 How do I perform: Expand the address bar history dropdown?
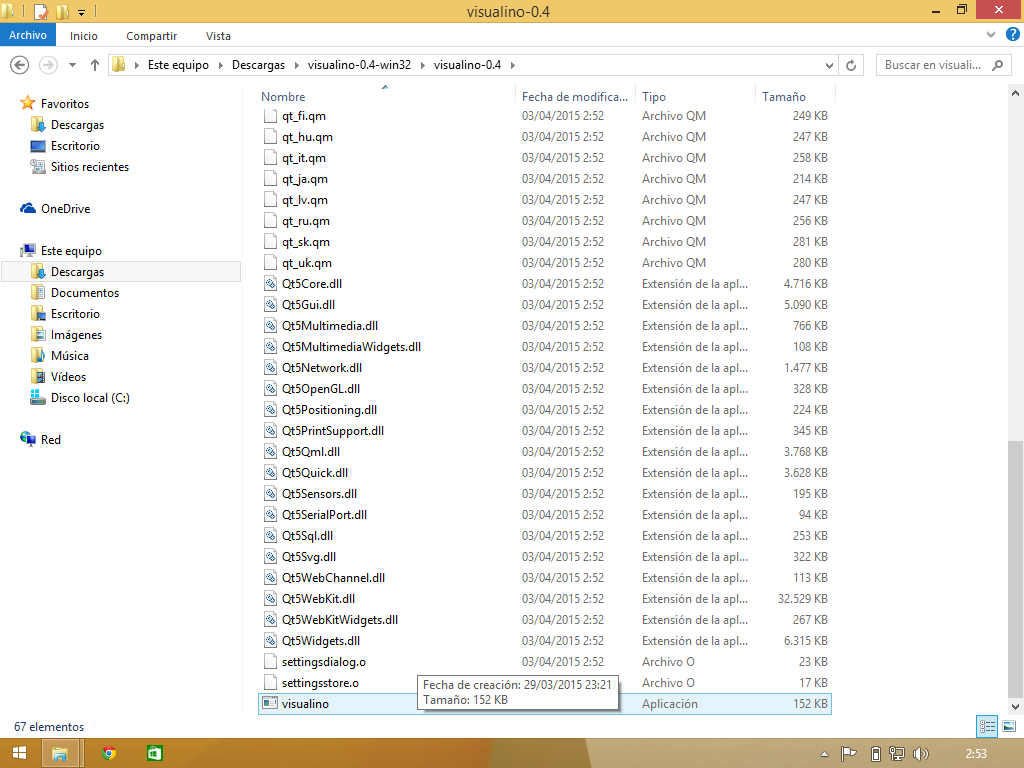829,65
